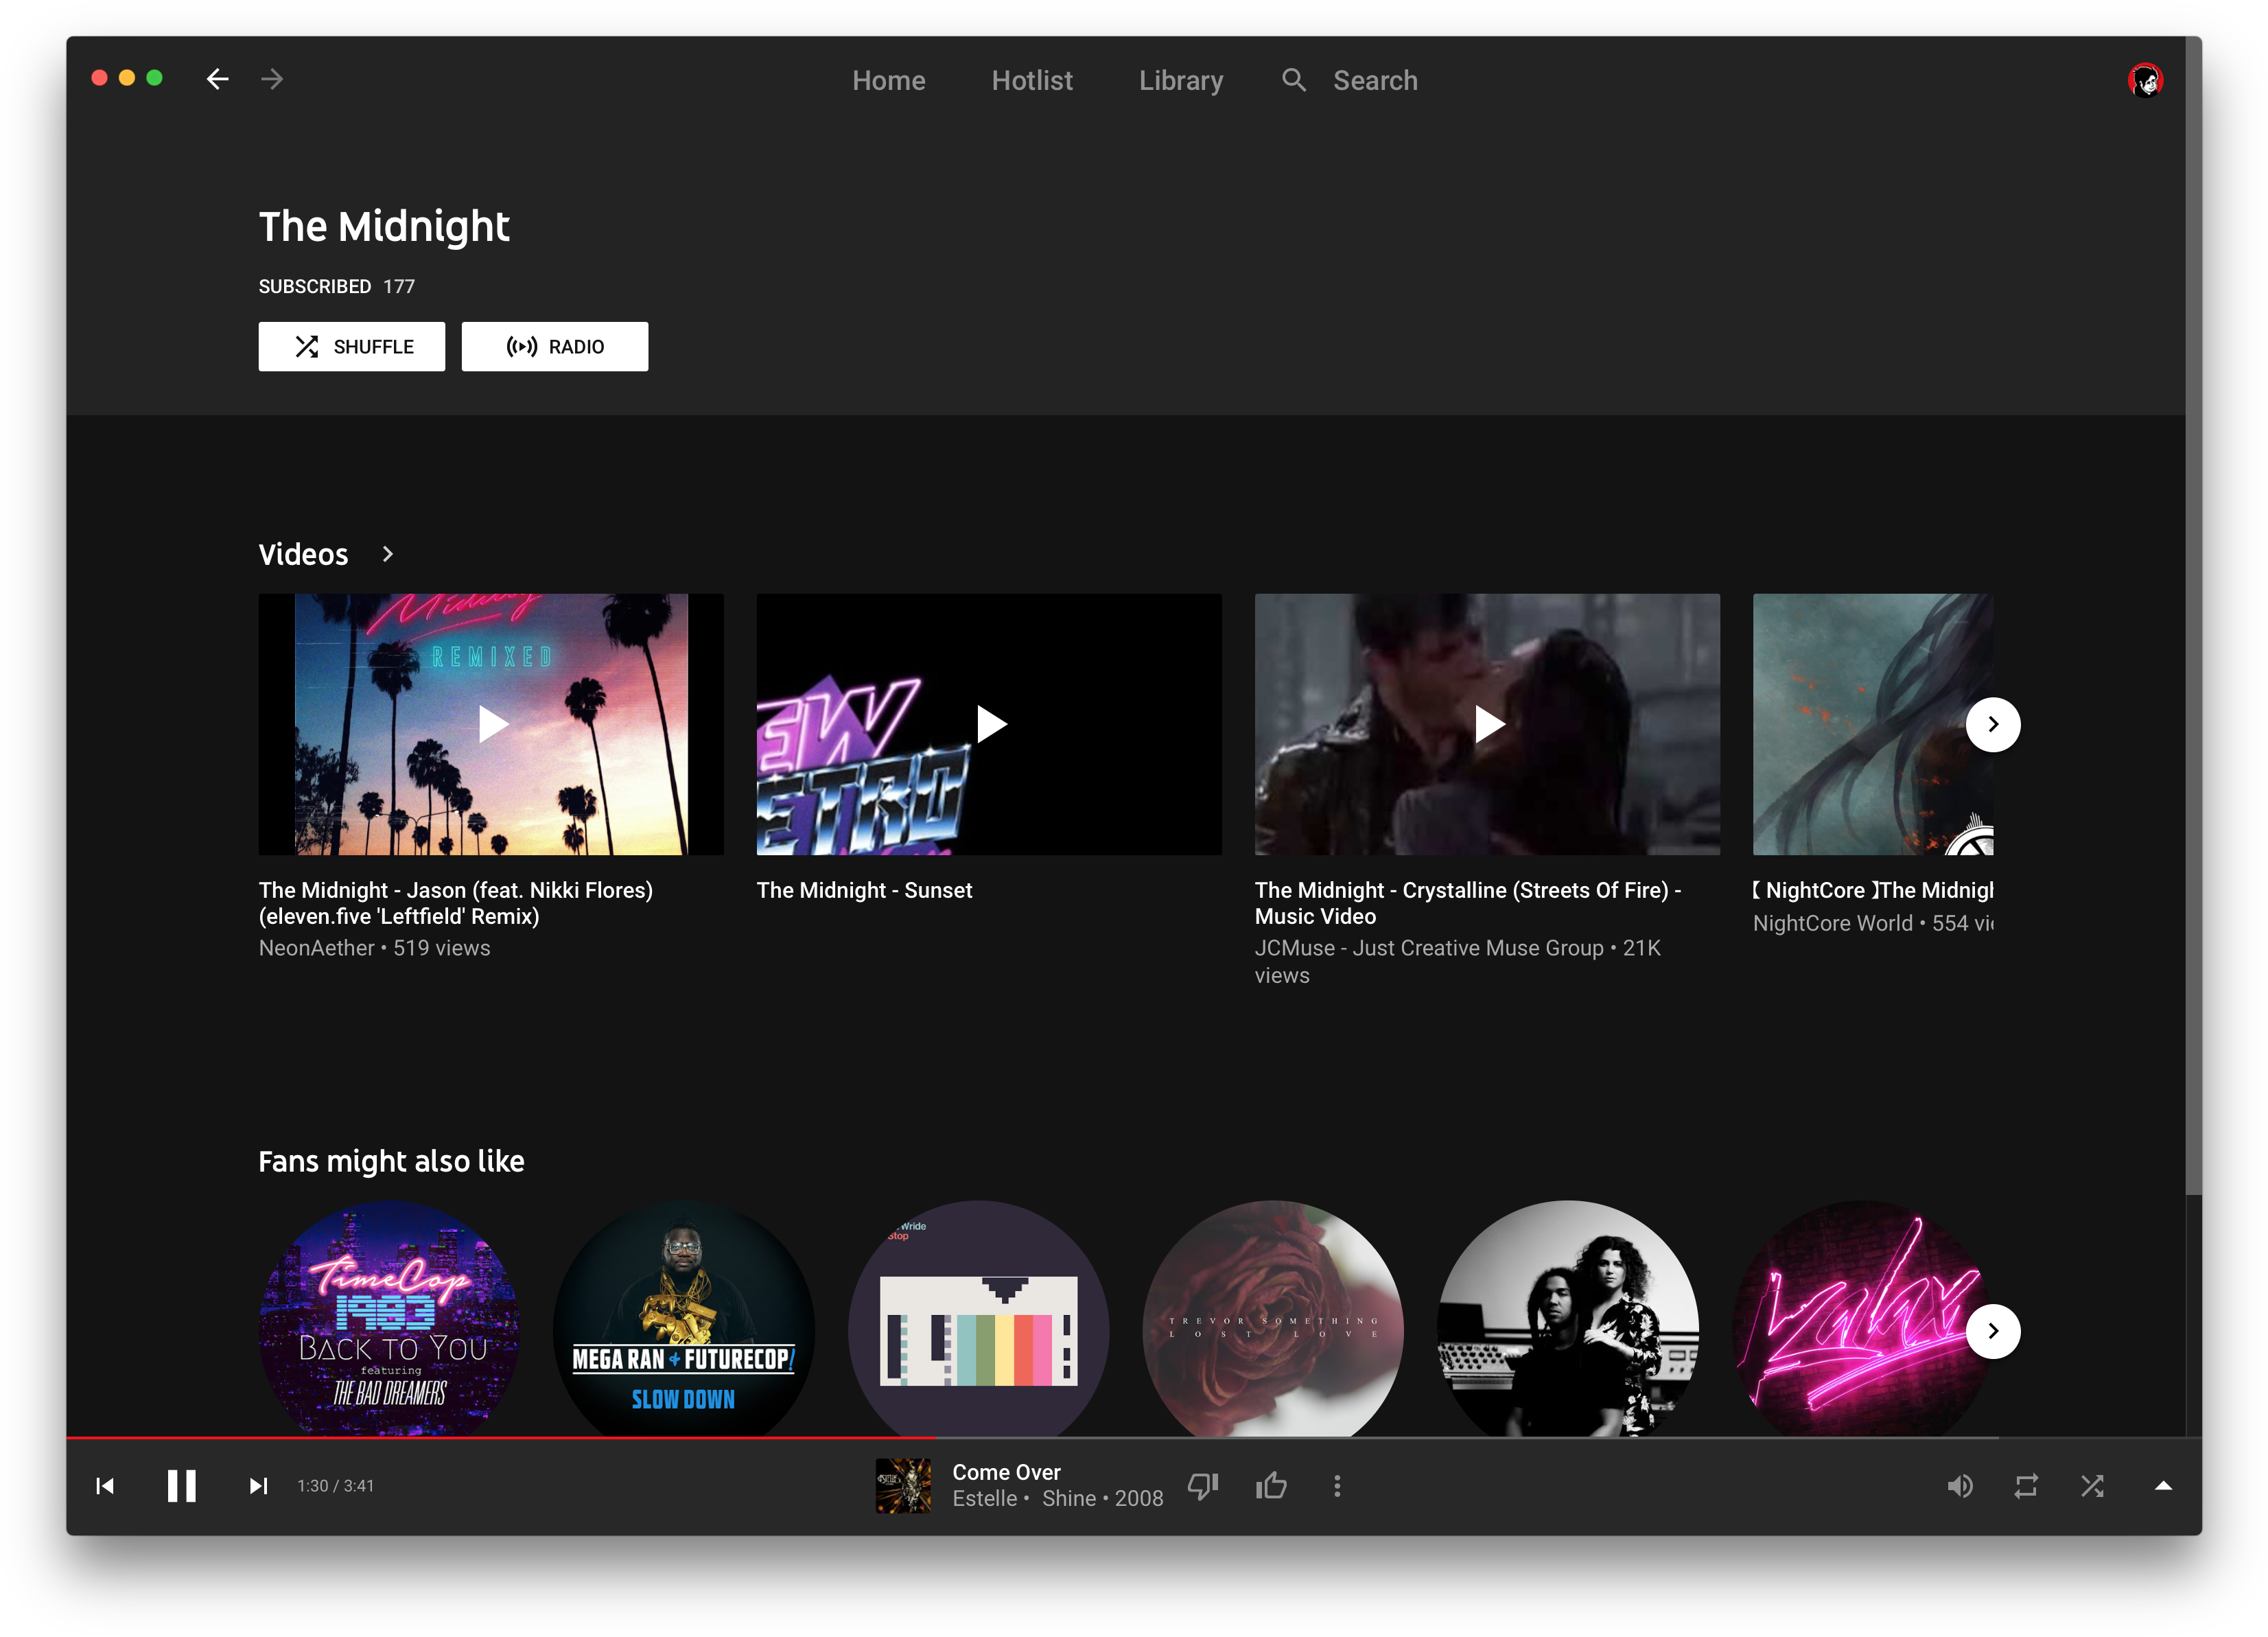This screenshot has width=2268, height=1637.
Task: Switch to the Hotlist page
Action: [x=1032, y=80]
